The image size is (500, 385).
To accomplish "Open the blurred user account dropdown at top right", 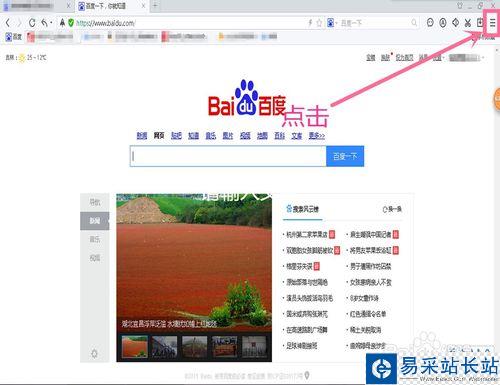I will pyautogui.click(x=466, y=58).
